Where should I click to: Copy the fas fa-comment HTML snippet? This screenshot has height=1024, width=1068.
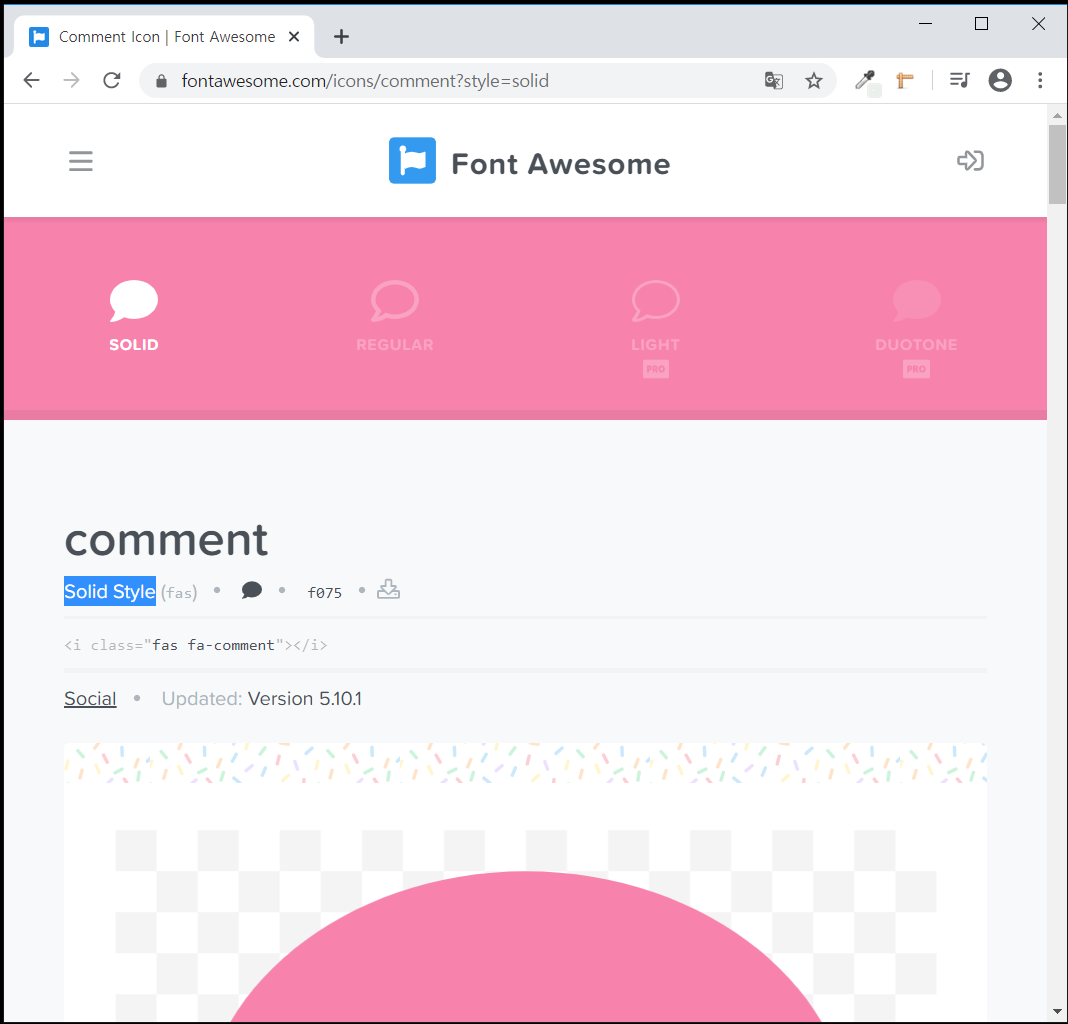195,645
